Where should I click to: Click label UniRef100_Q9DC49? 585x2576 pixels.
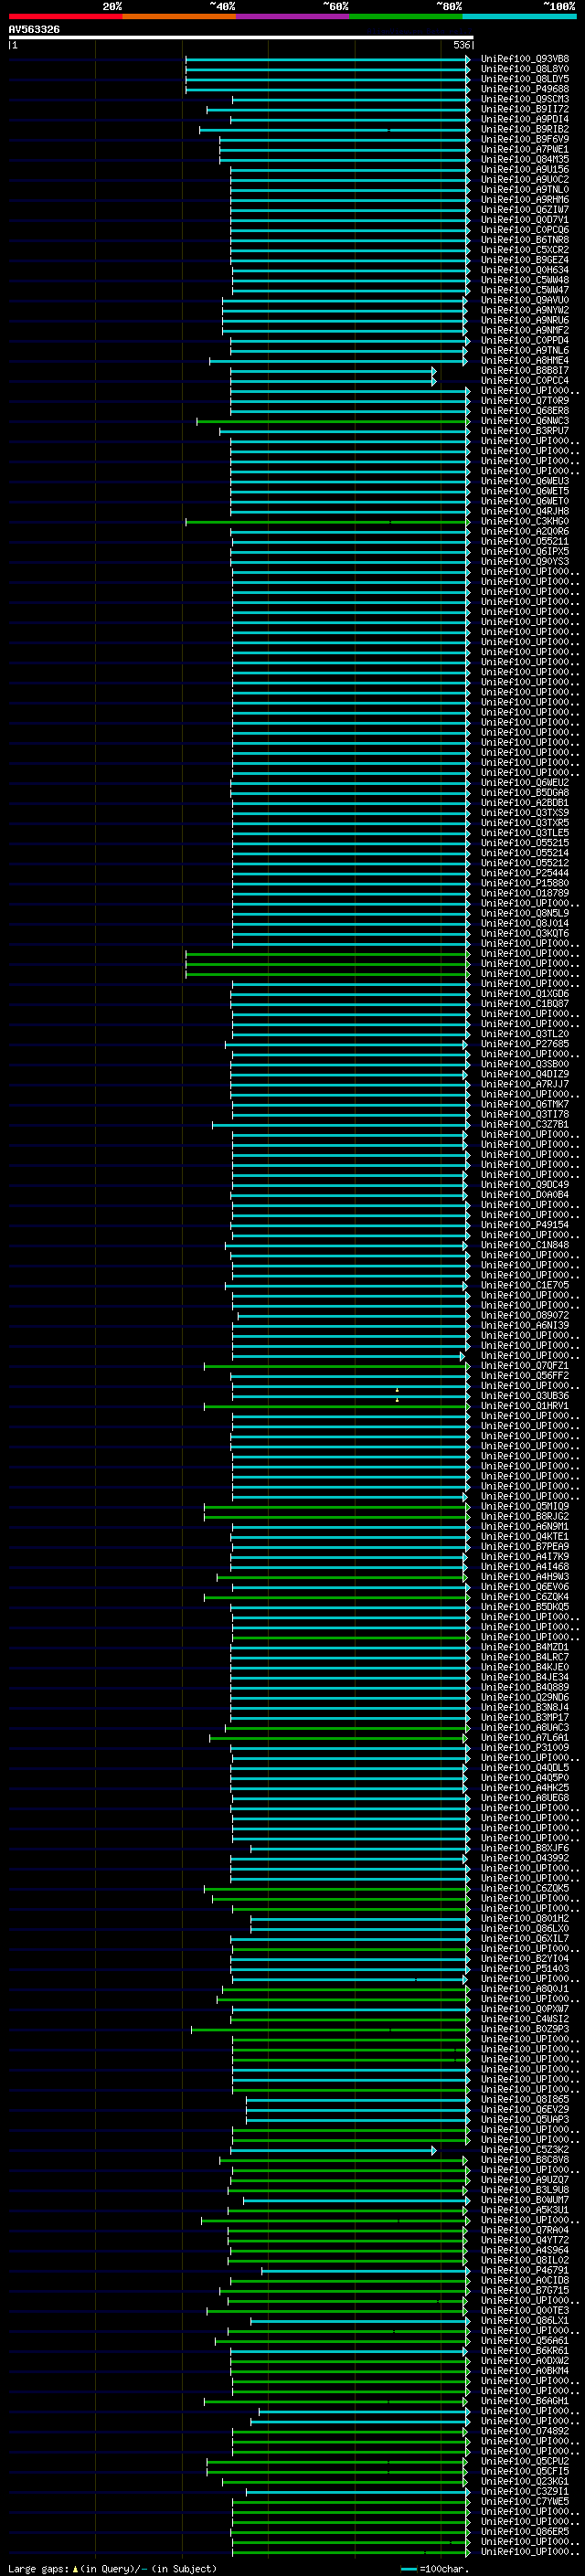pos(524,1184)
